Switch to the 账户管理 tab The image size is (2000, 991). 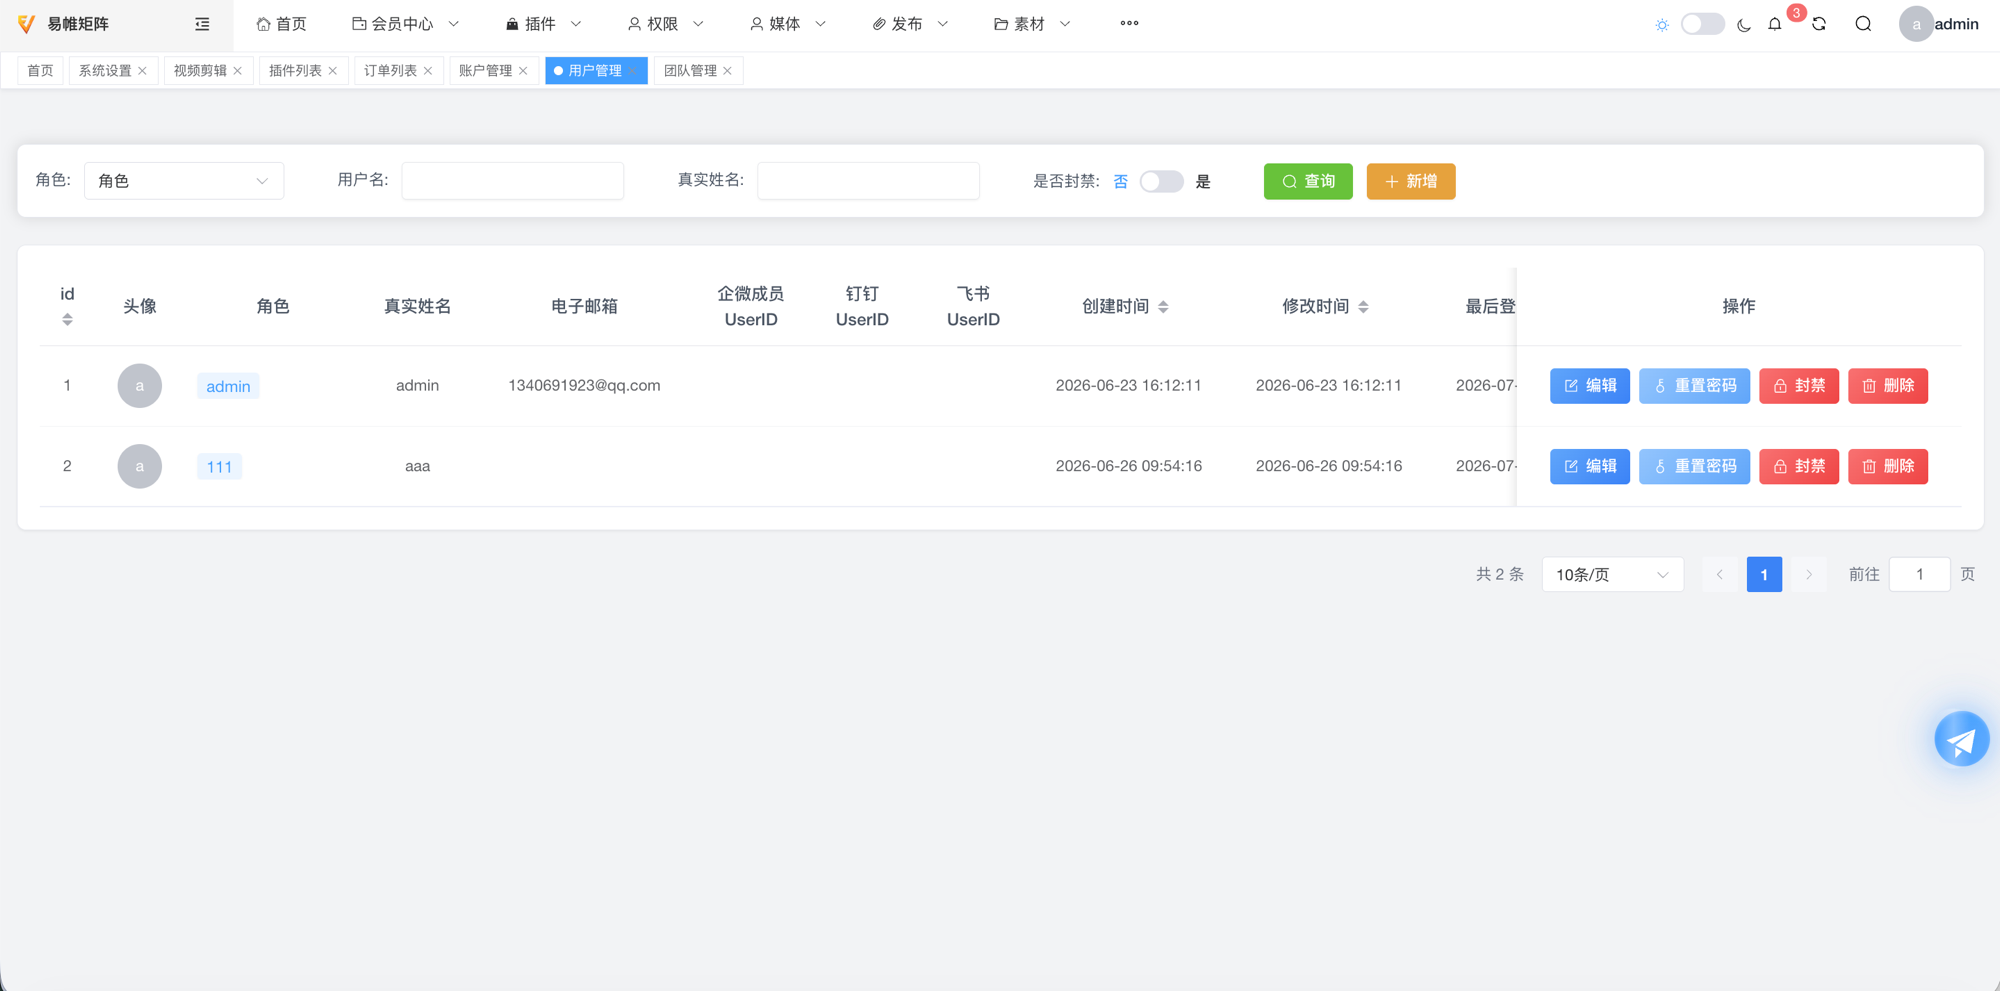click(485, 71)
